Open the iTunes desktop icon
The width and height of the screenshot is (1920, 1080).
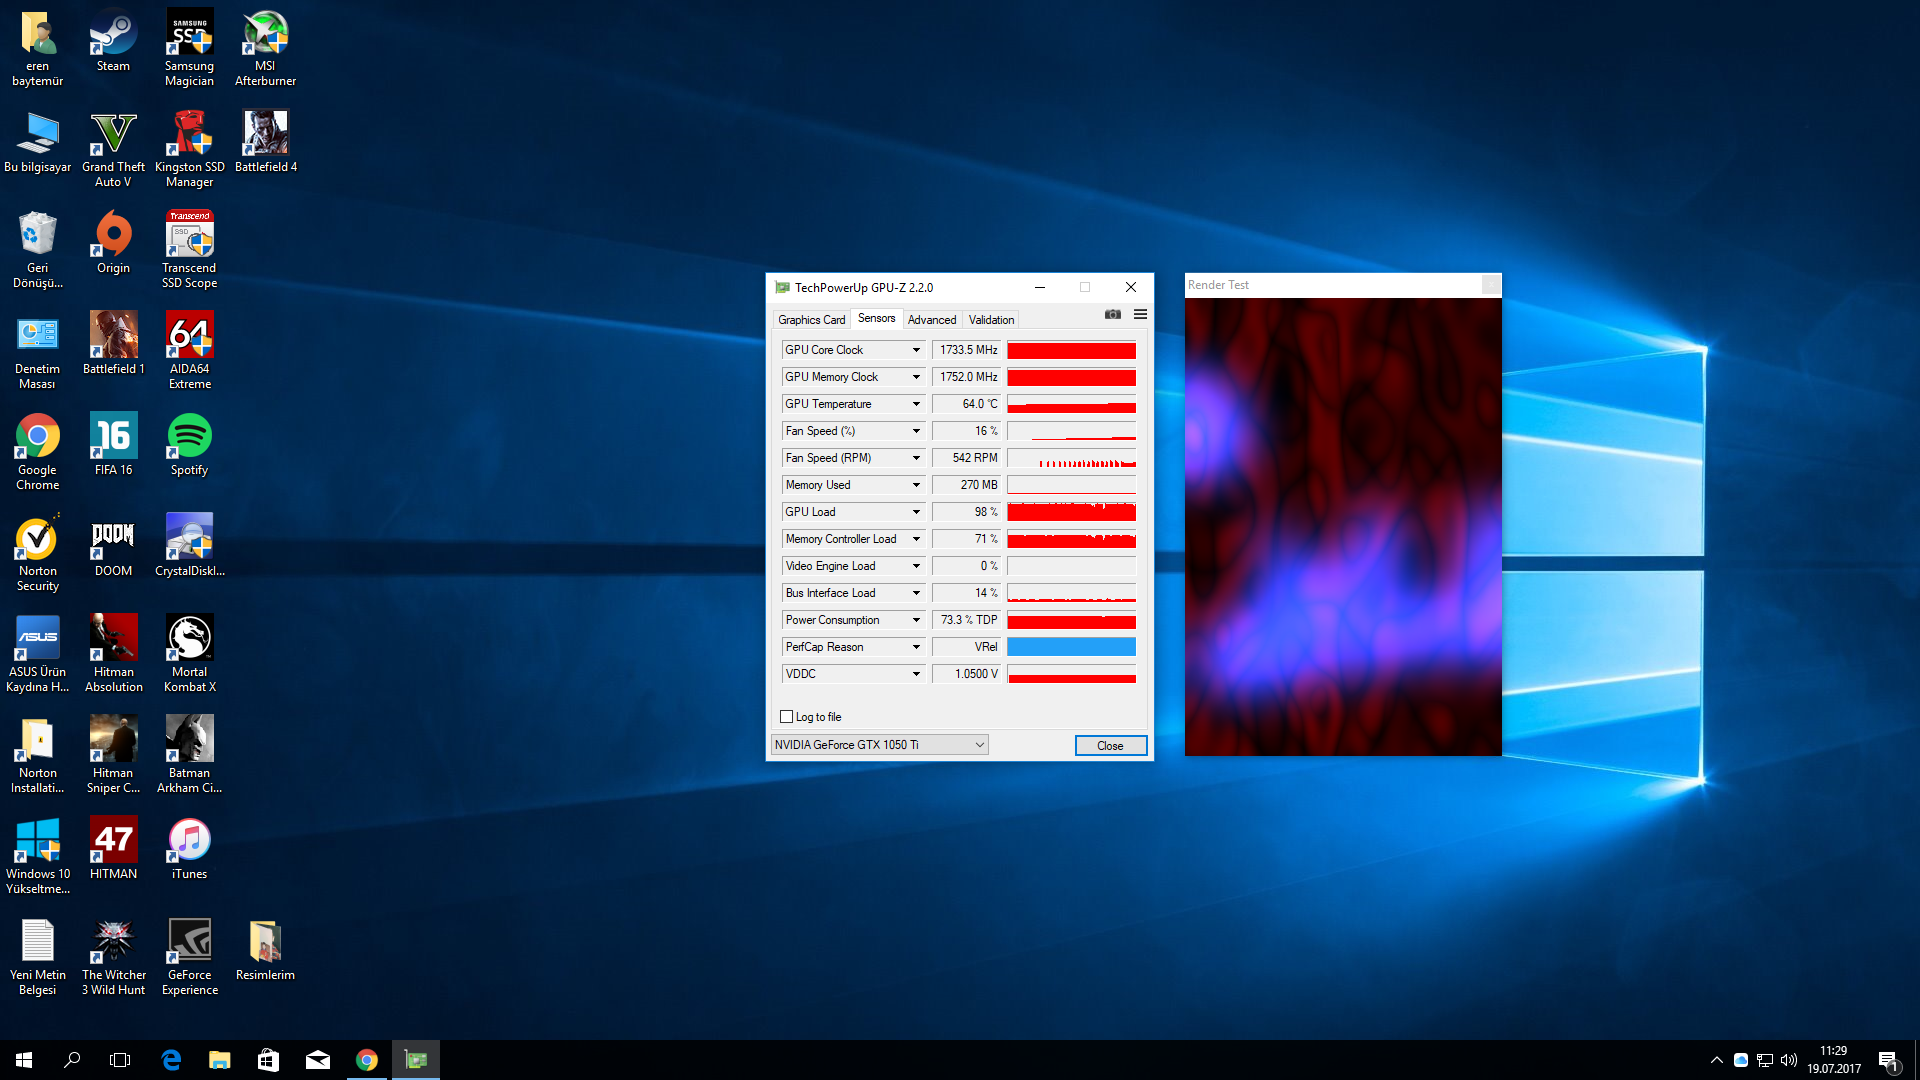(x=189, y=849)
